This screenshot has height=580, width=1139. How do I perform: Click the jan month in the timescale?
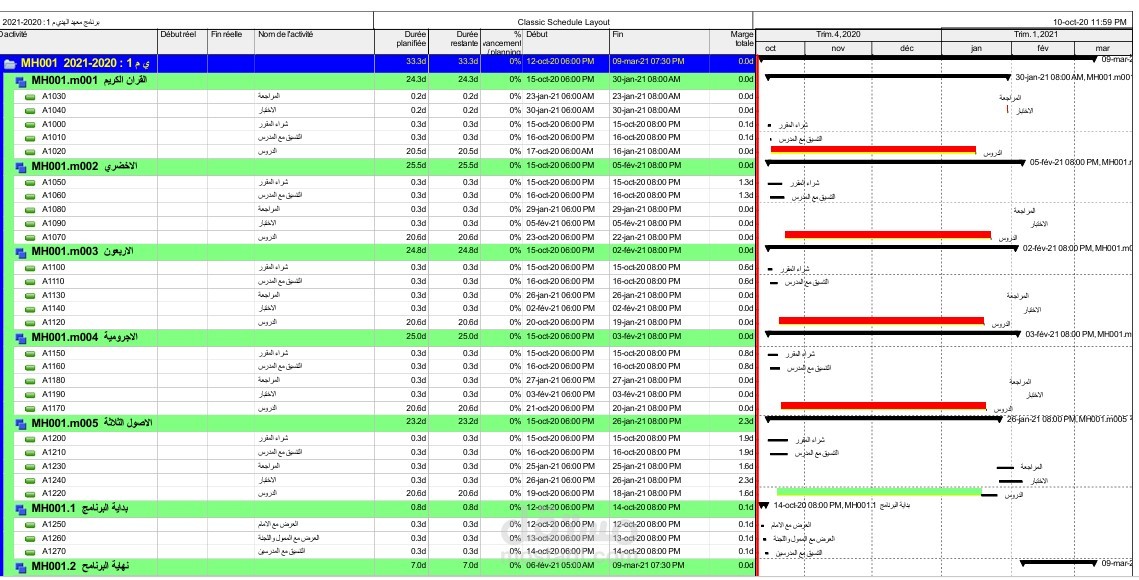point(976,48)
